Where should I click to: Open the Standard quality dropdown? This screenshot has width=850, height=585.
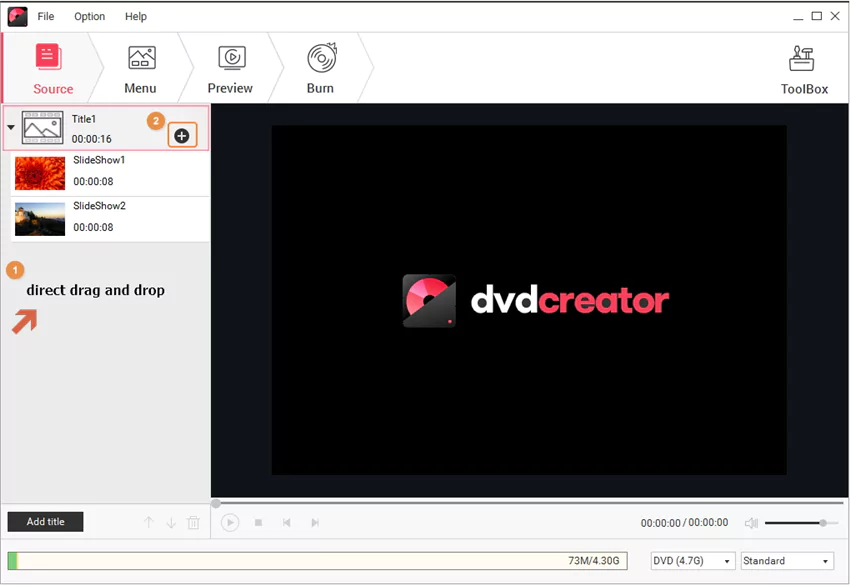[x=787, y=560]
